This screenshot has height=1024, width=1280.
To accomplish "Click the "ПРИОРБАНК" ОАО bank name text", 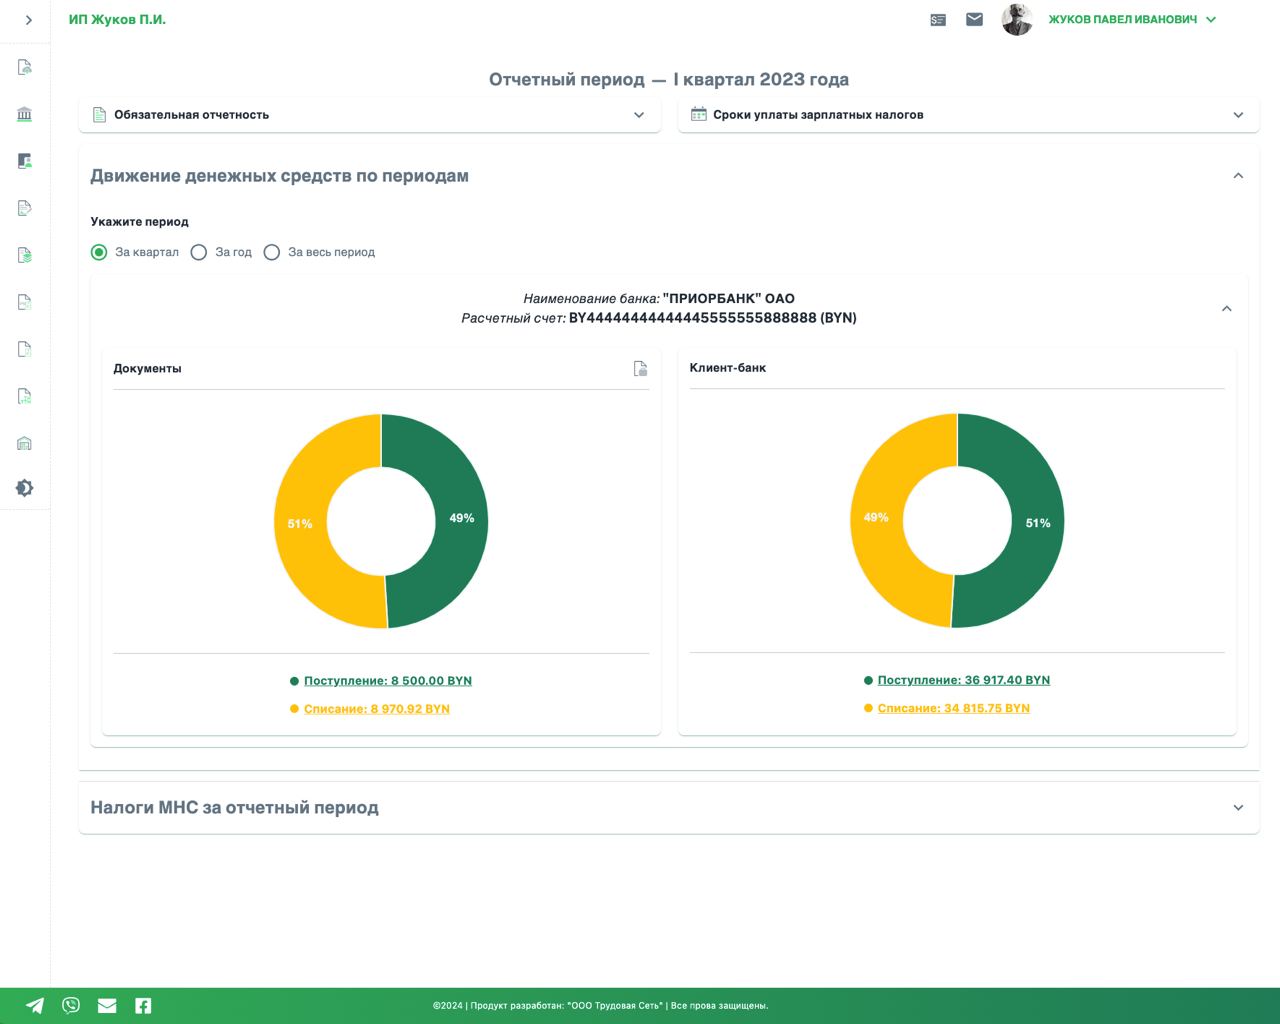I will pos(729,298).
